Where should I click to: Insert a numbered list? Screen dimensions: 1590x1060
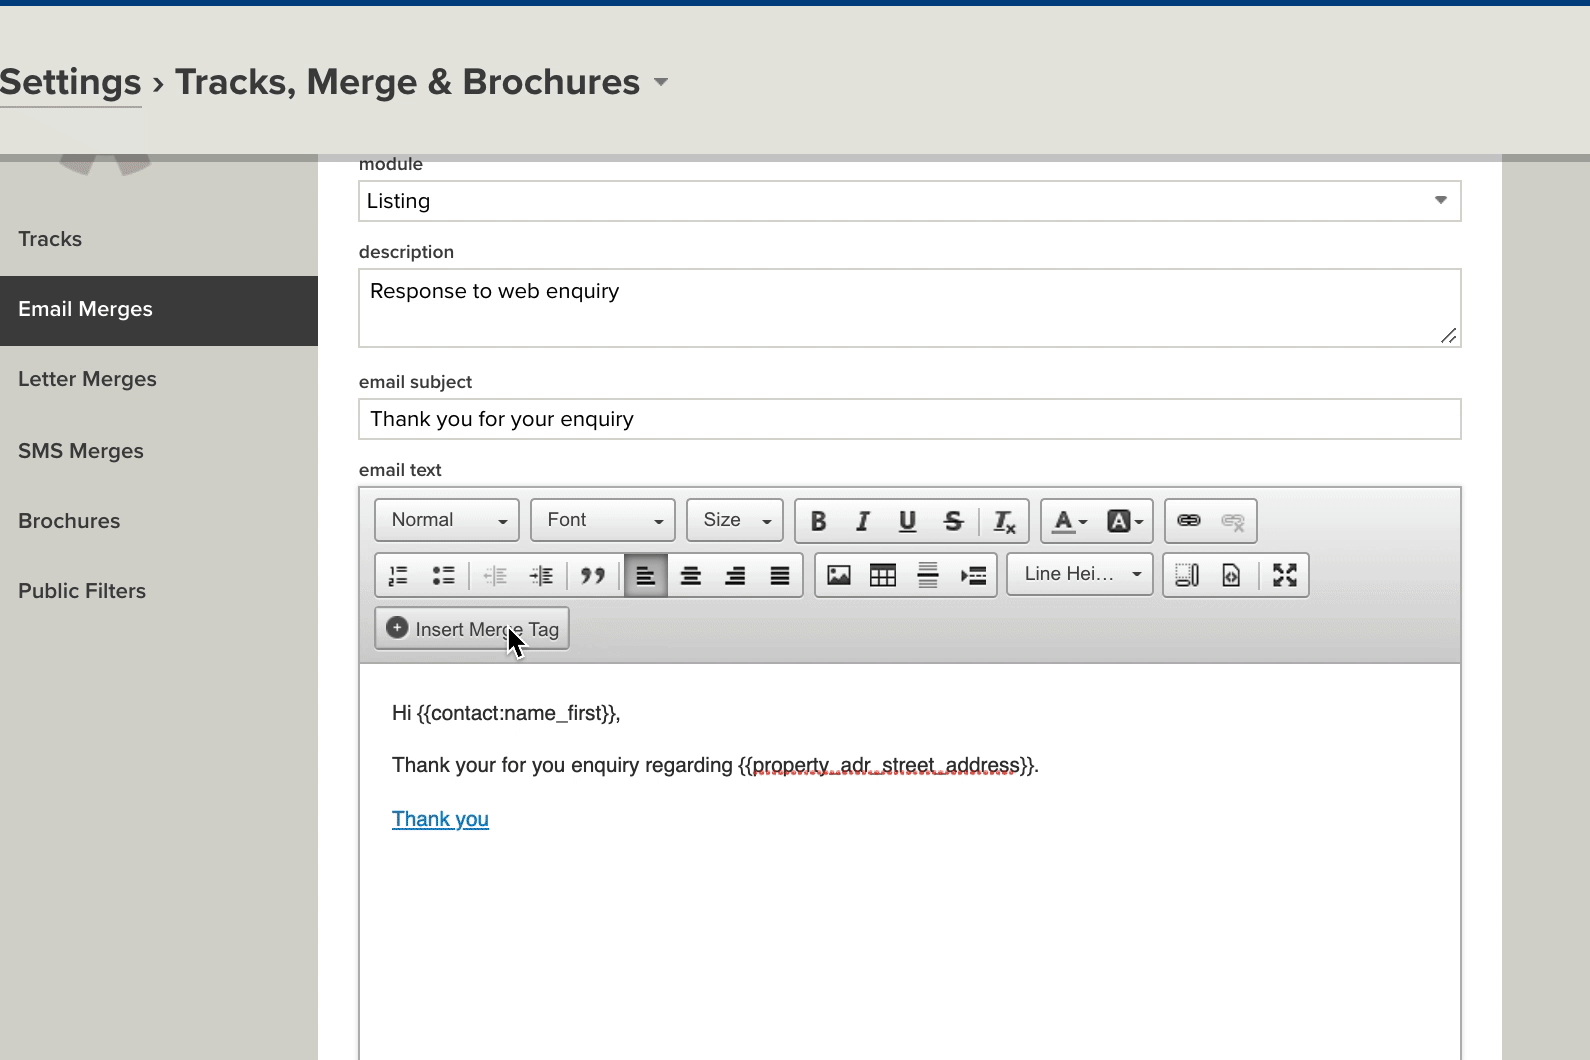point(398,575)
